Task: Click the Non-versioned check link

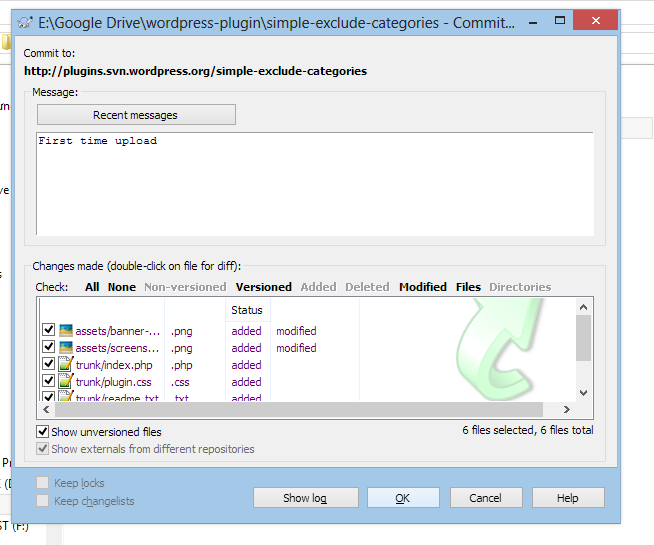Action: click(186, 287)
